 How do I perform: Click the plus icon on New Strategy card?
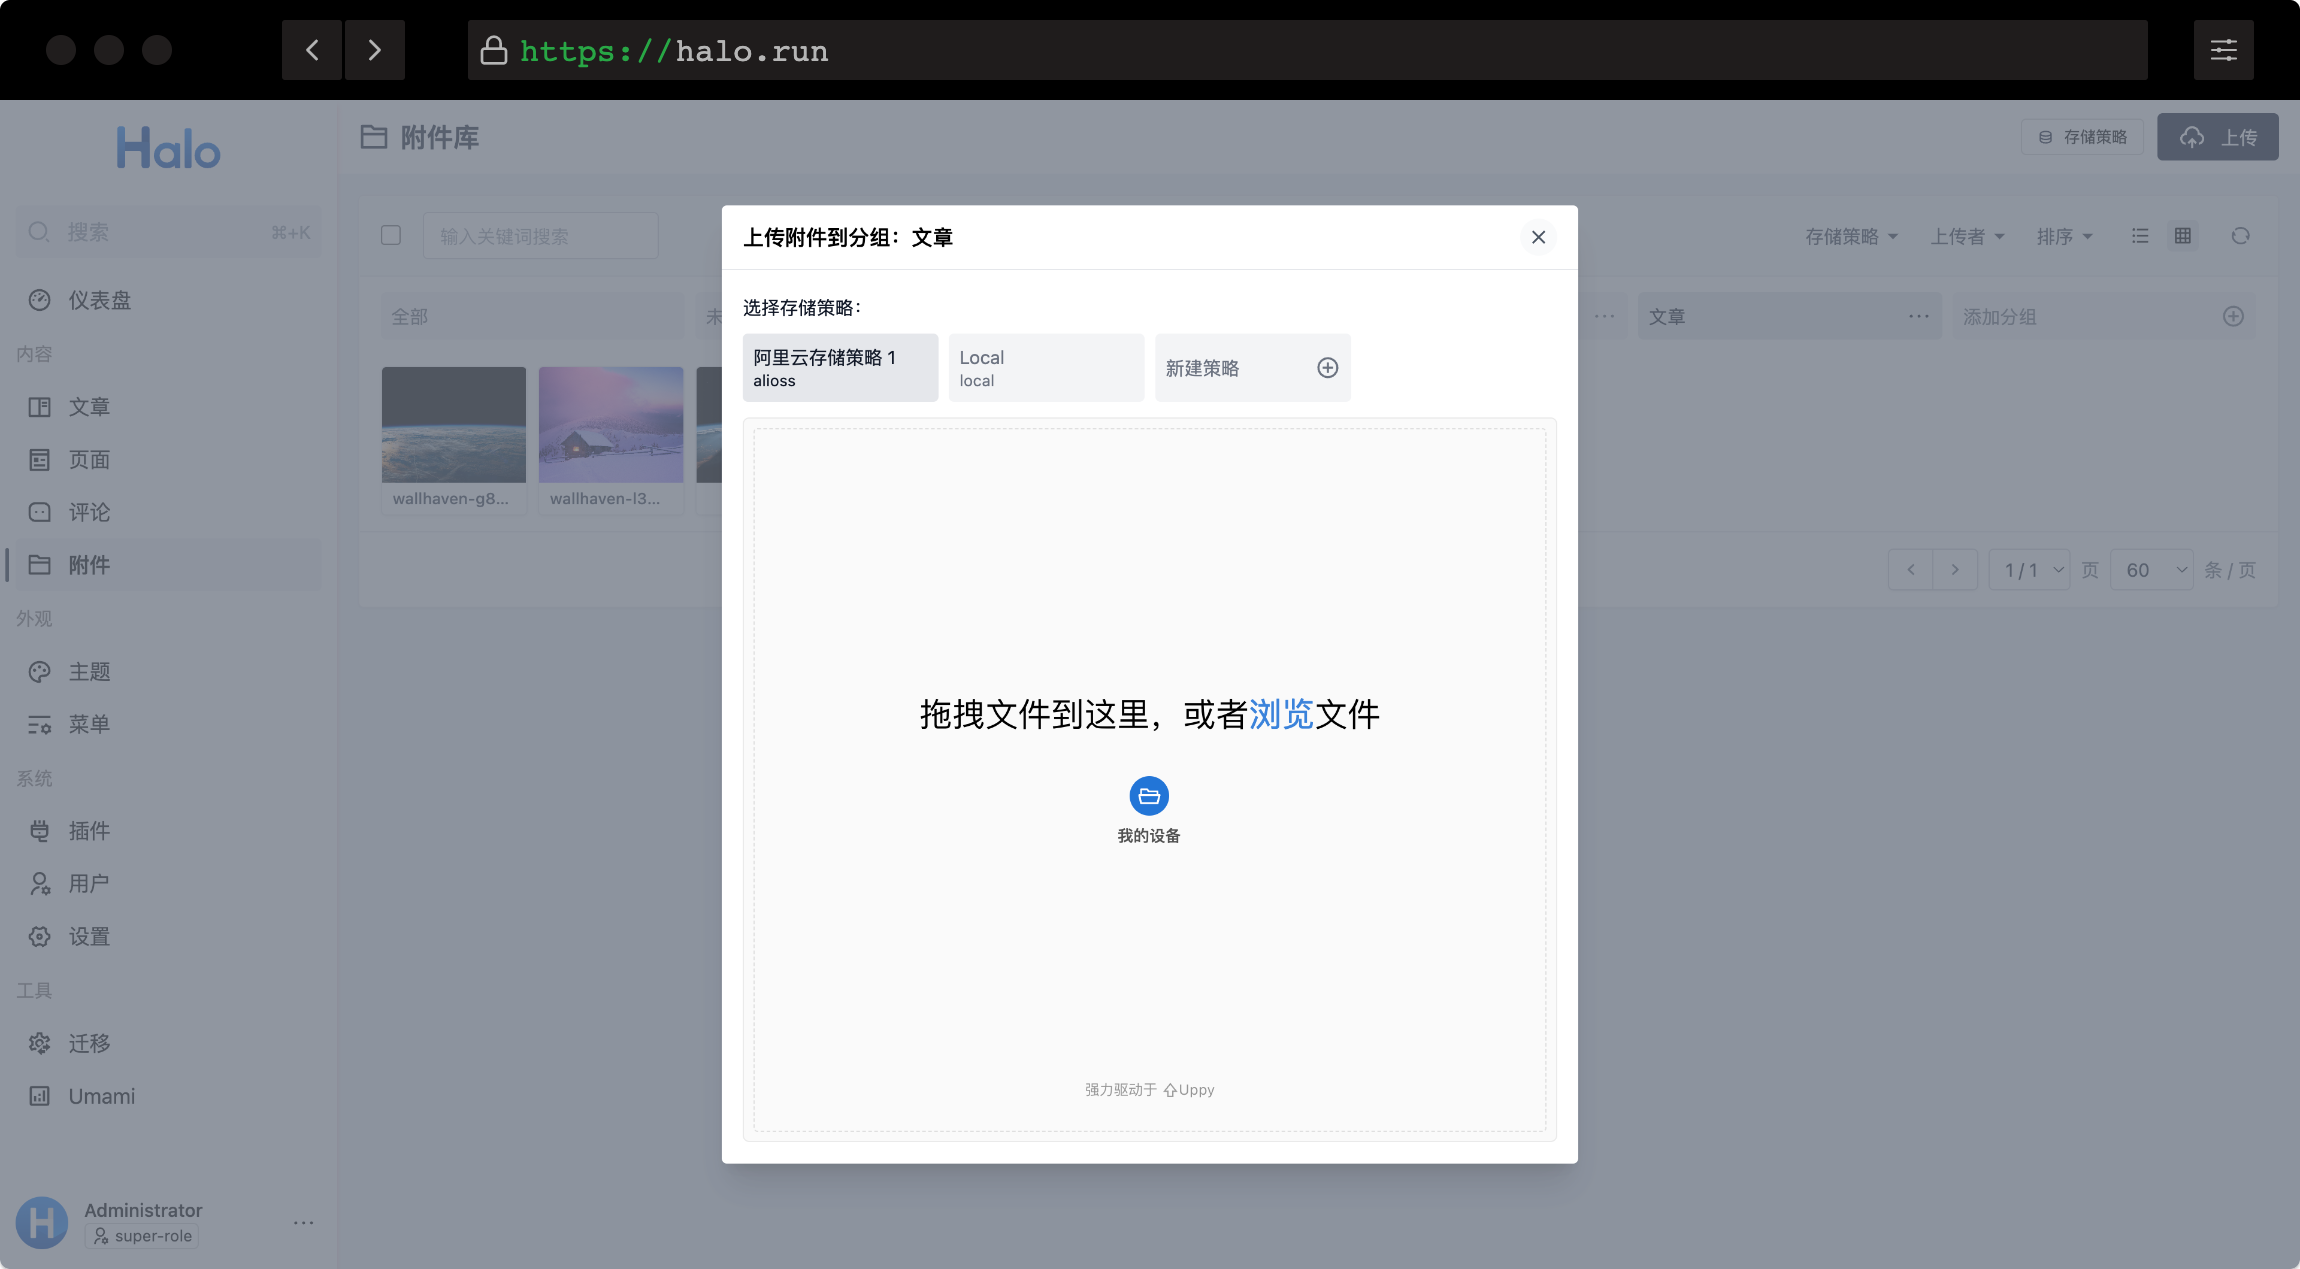(1327, 368)
